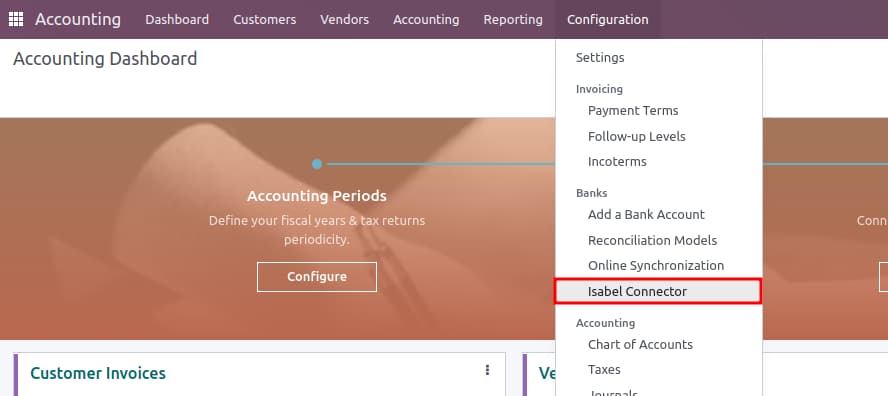Collapse the Configuration menu
Screen dimensions: 888x396
[608, 19]
